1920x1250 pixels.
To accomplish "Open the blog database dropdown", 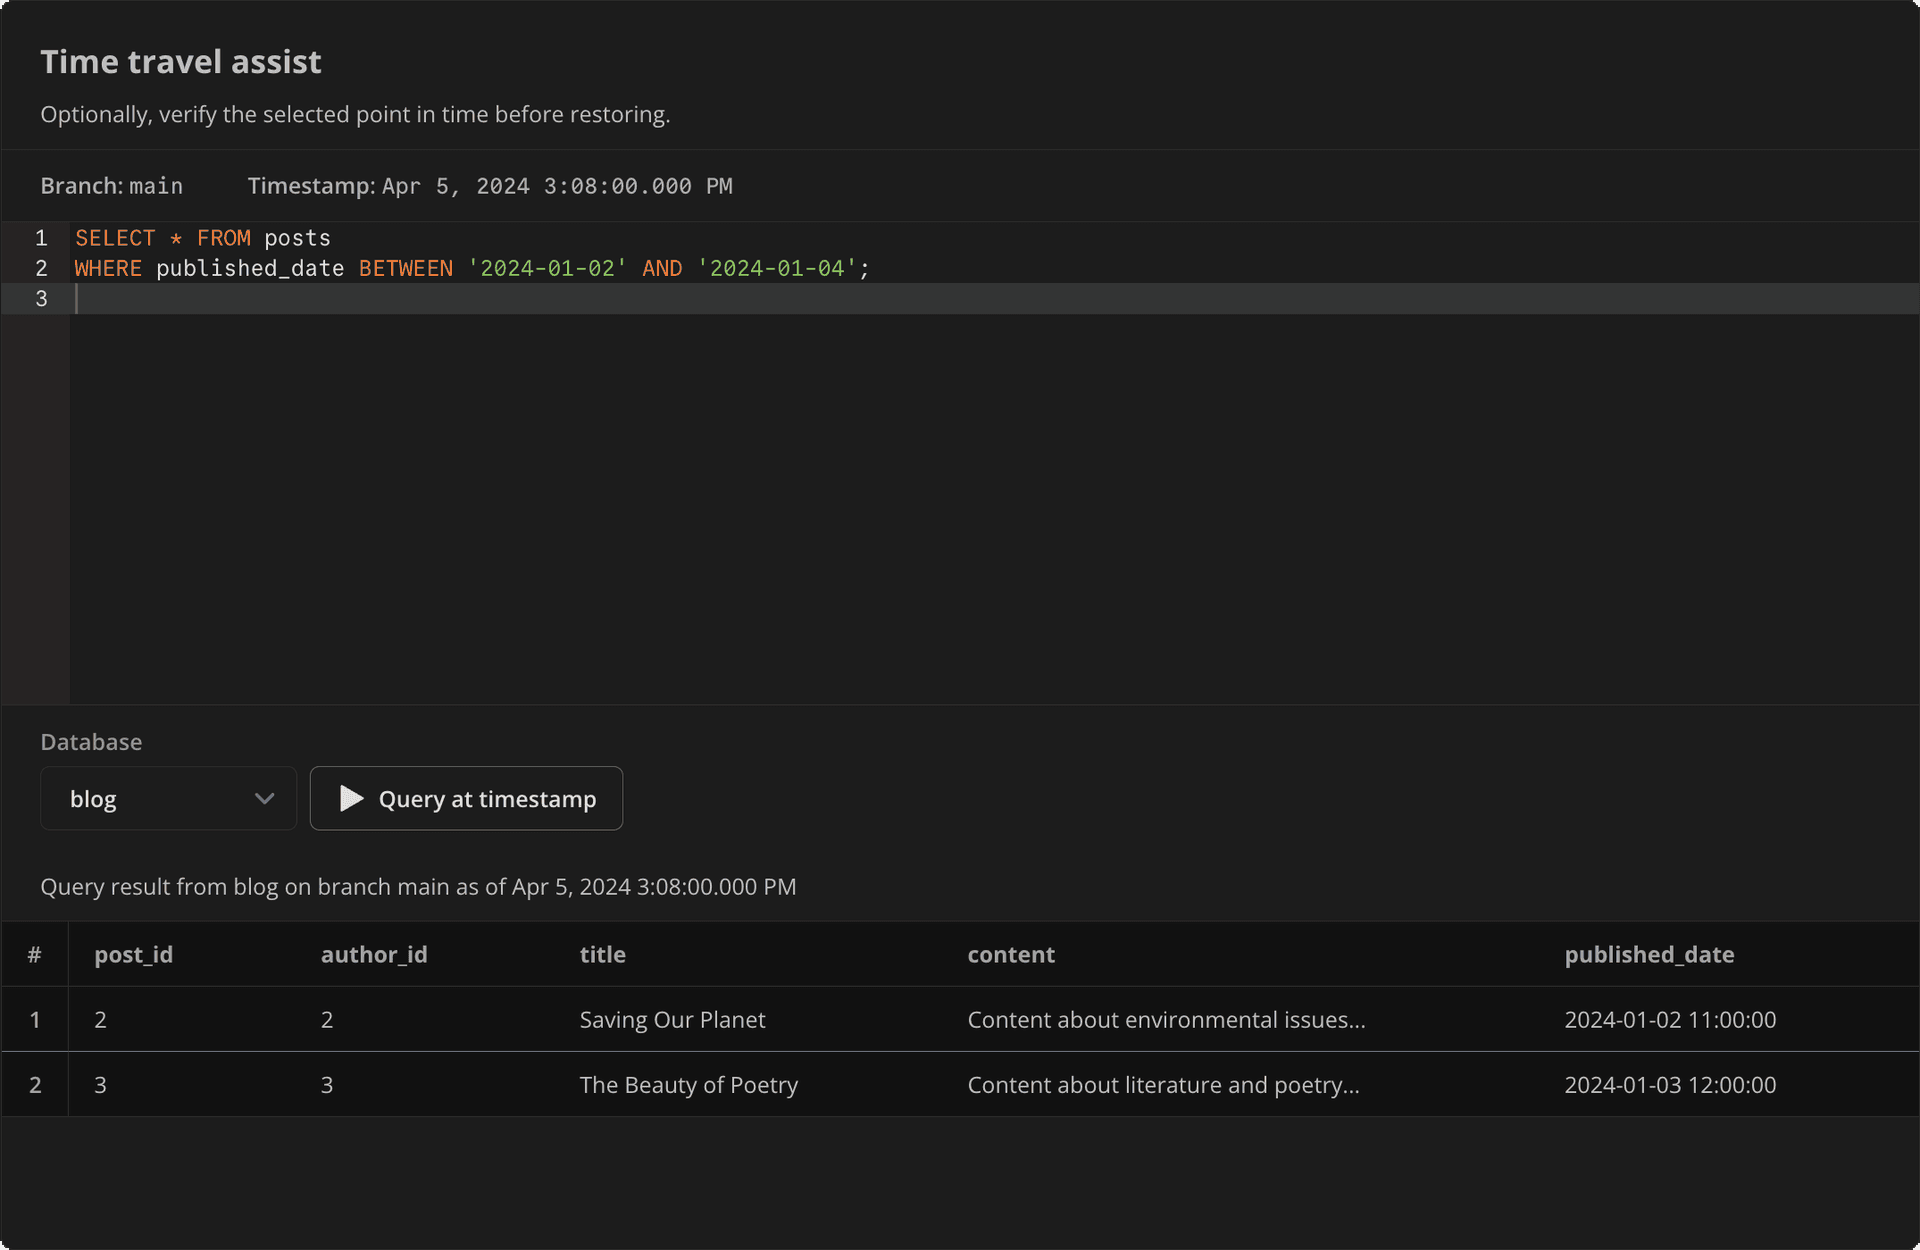I will 168,798.
